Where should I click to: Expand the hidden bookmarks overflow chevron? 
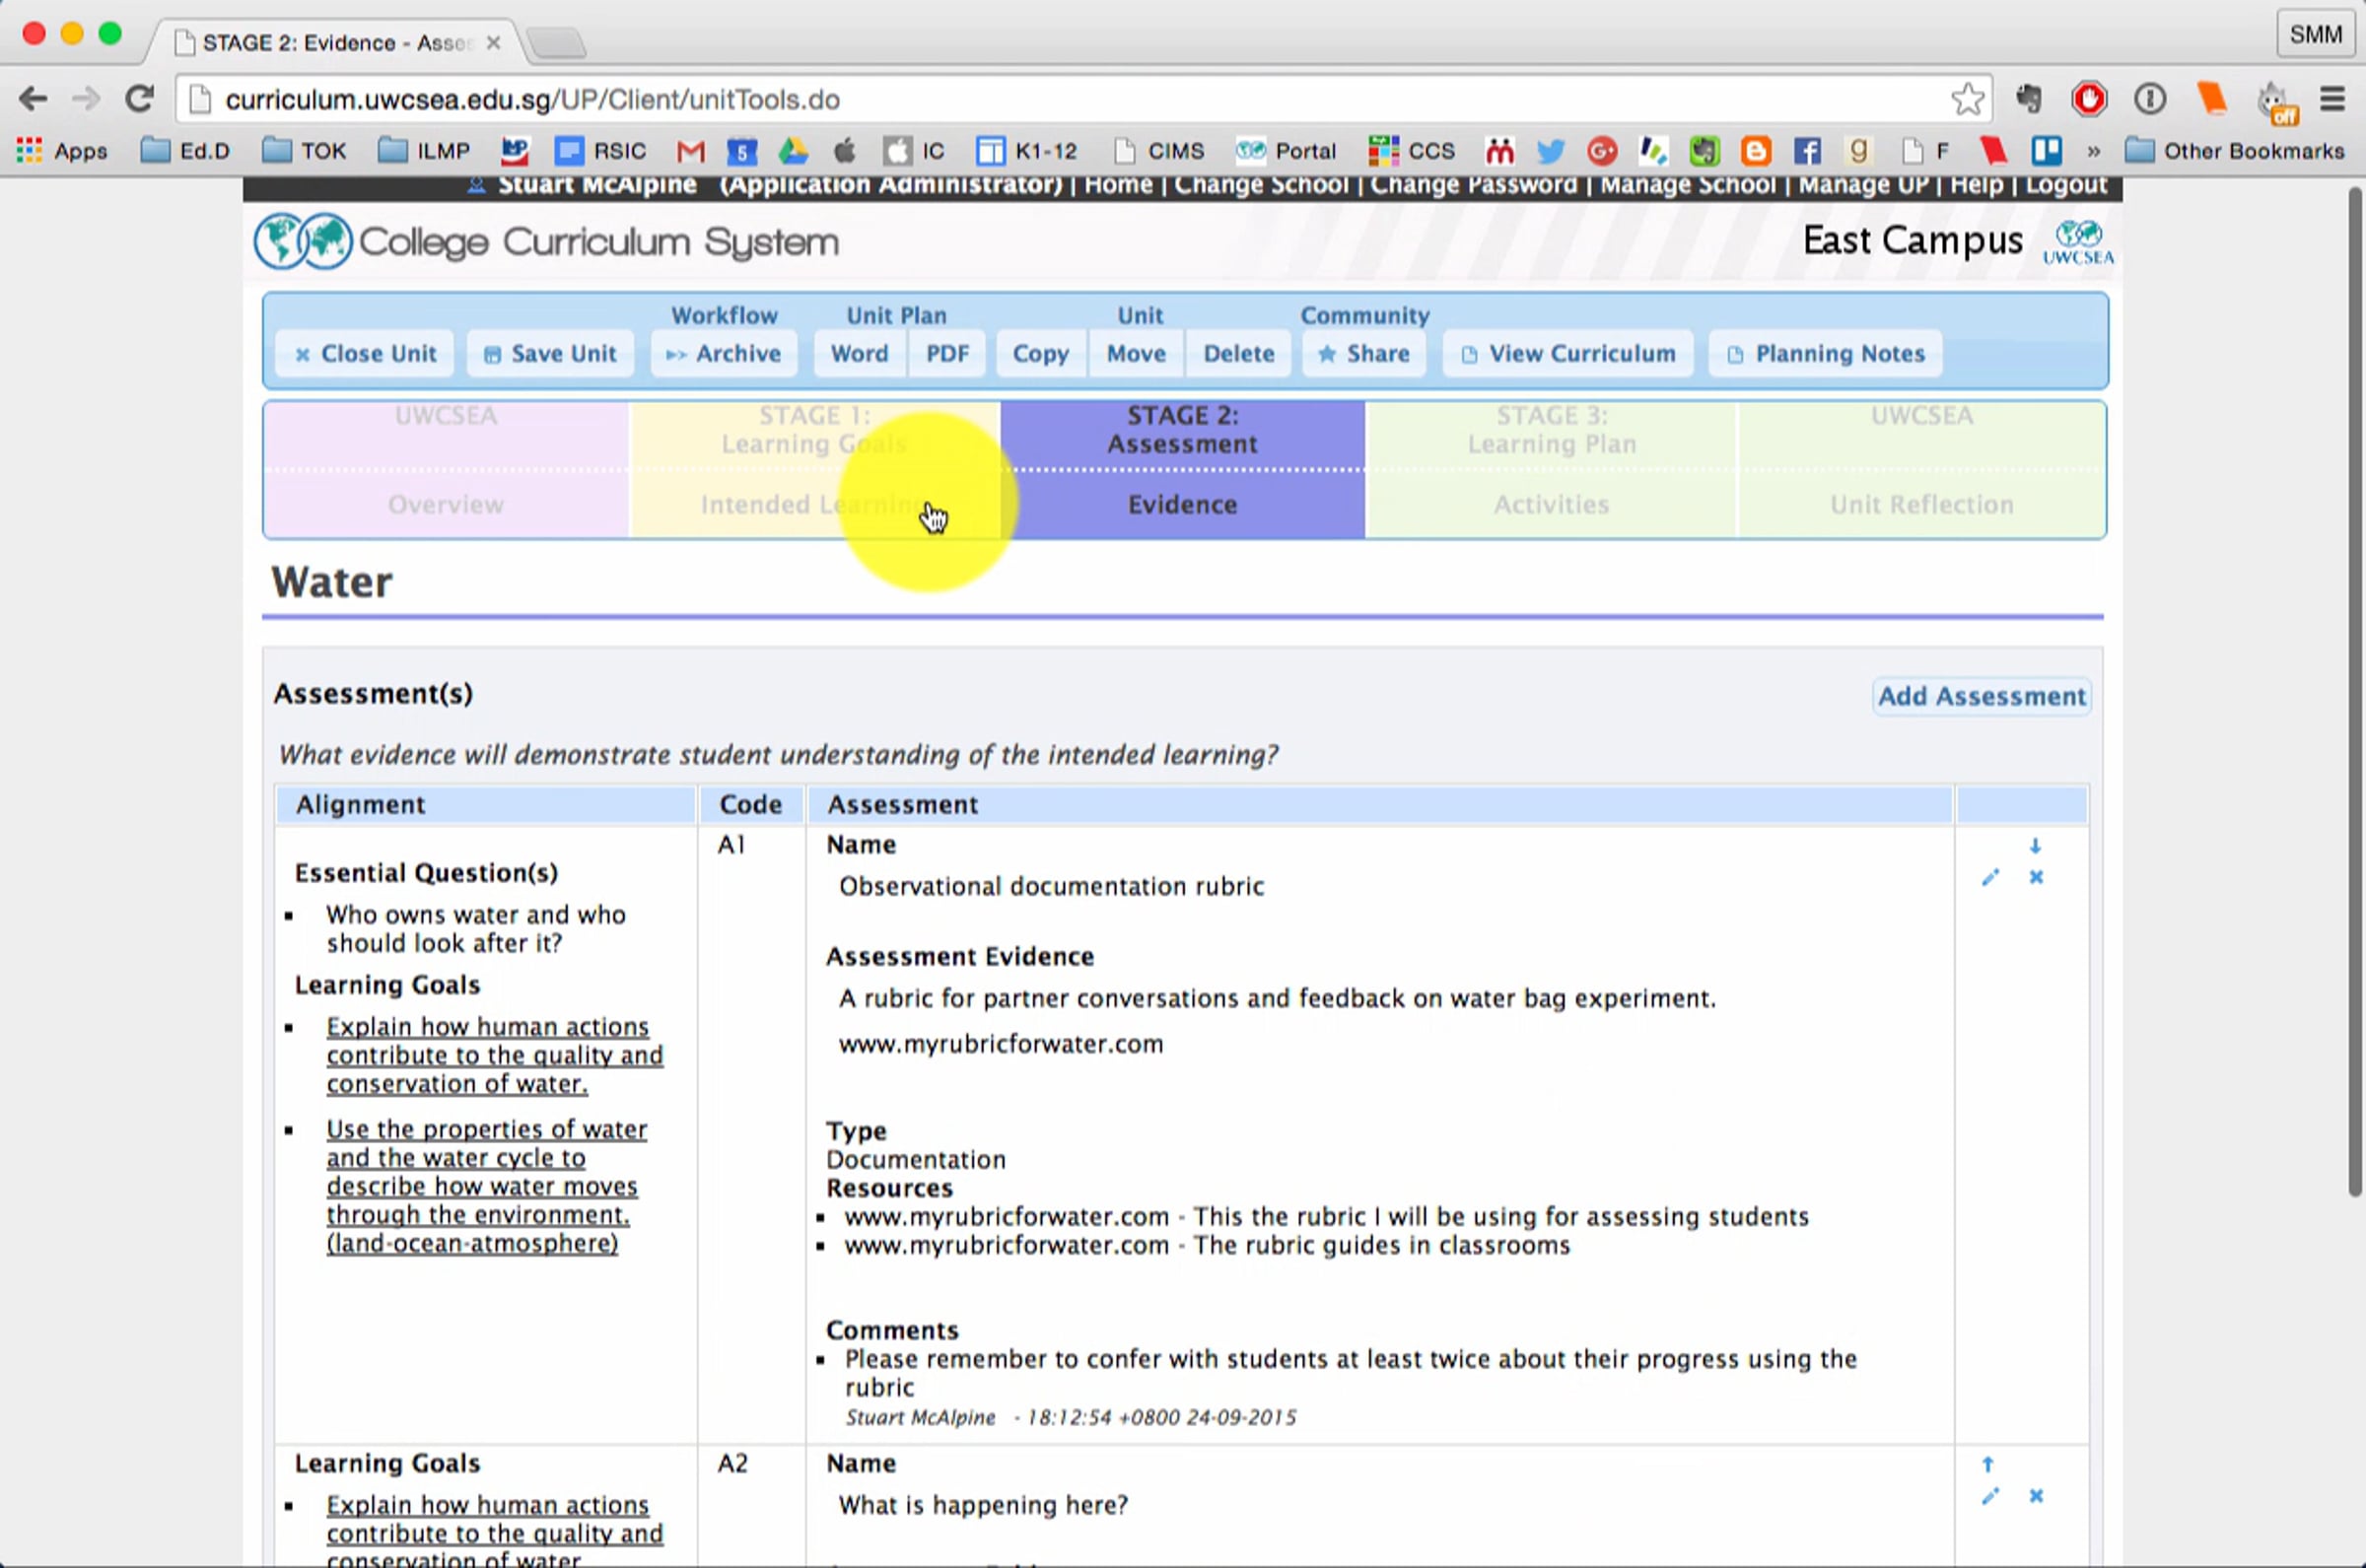tap(2093, 151)
